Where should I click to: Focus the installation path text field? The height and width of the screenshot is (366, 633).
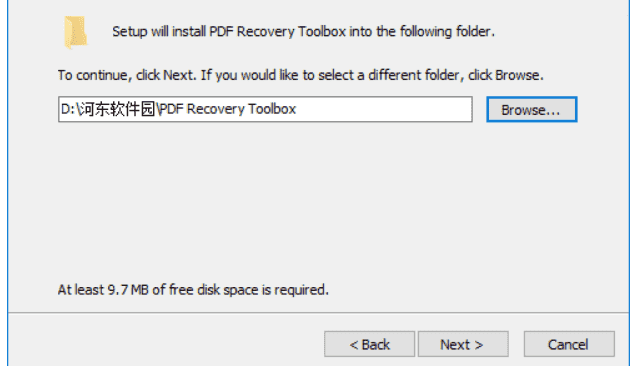[x=265, y=109]
